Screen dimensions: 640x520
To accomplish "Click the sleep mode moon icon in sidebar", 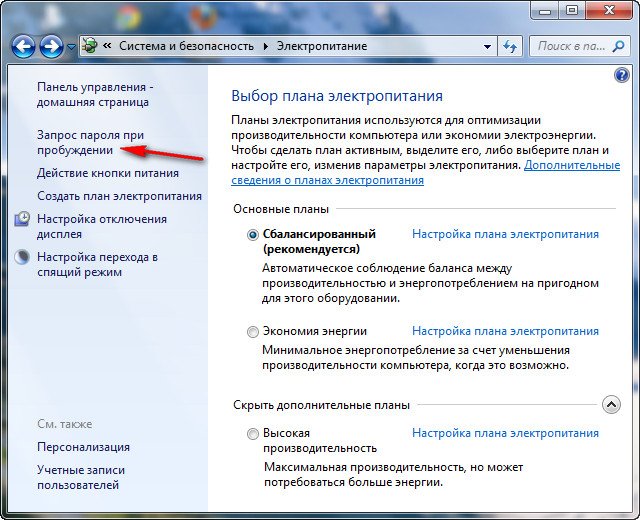I will 22,257.
